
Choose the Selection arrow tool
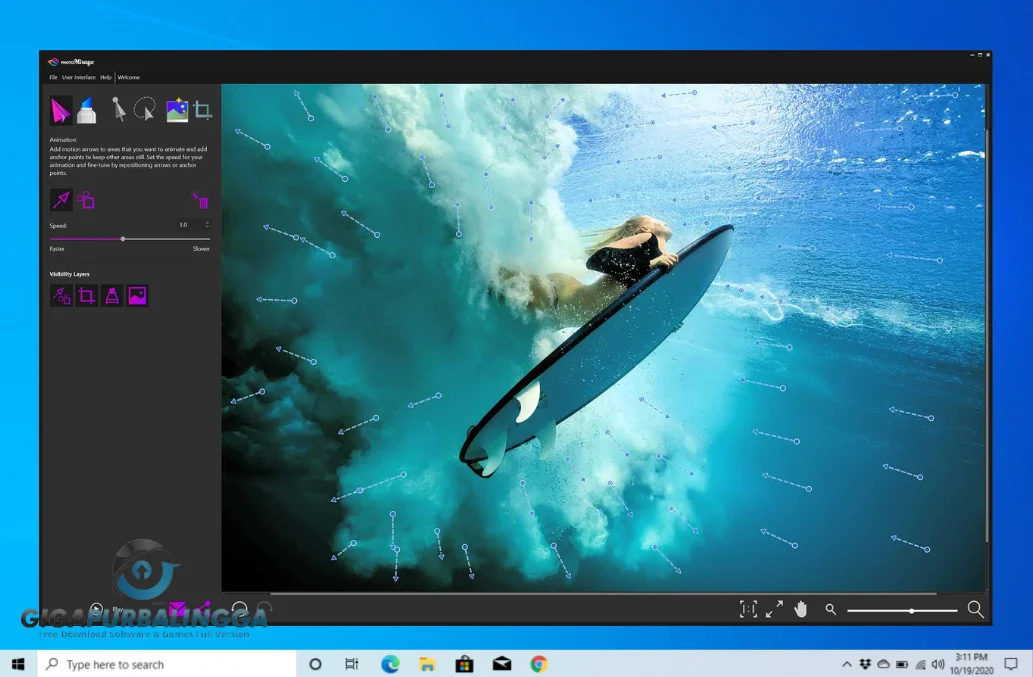point(119,110)
